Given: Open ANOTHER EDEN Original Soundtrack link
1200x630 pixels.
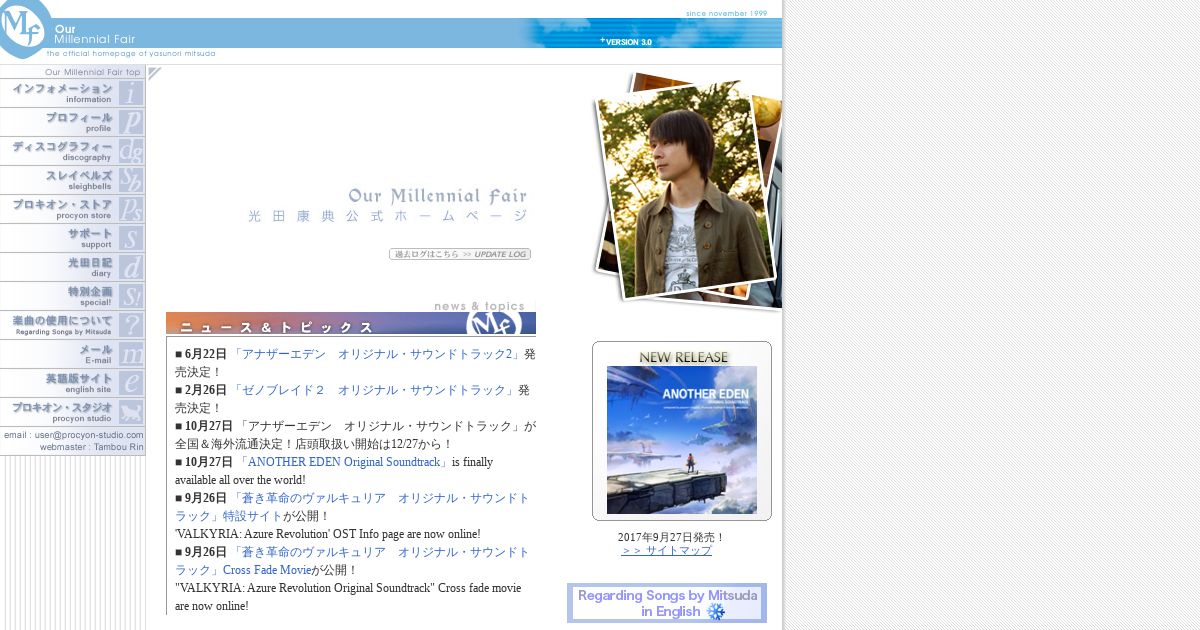Looking at the screenshot, I should pos(343,462).
